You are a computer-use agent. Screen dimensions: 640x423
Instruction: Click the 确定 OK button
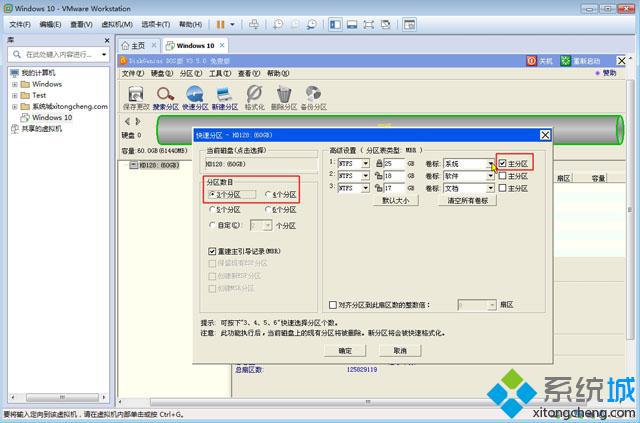[345, 351]
